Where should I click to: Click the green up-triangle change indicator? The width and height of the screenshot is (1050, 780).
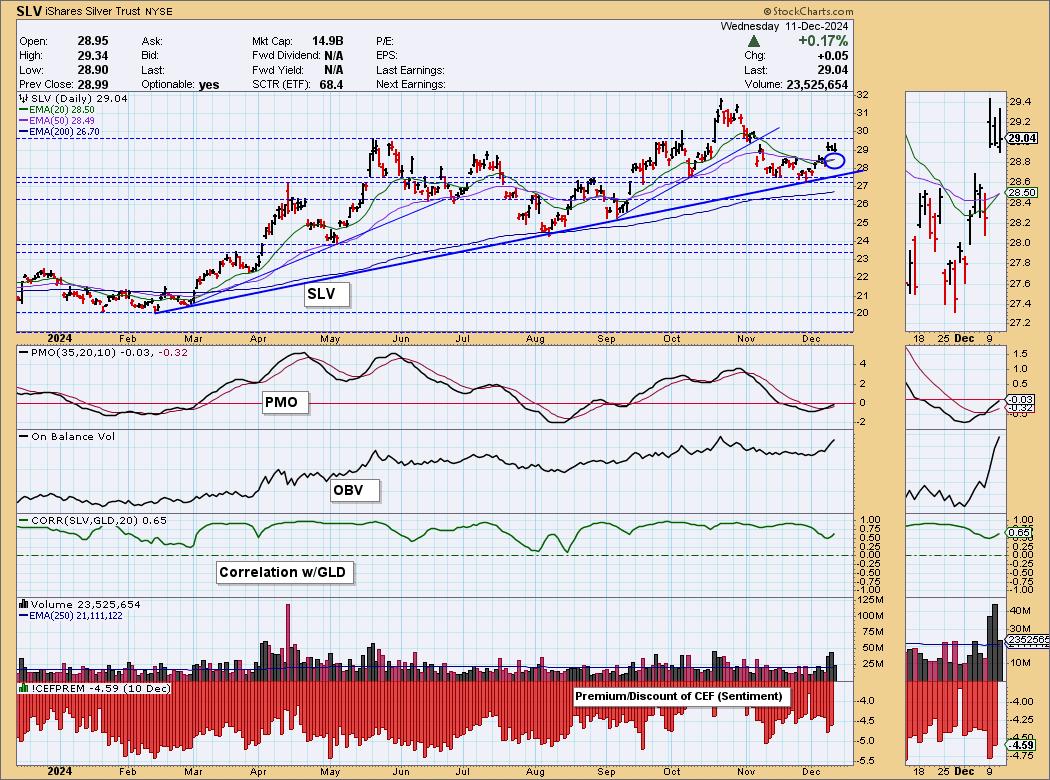(753, 42)
